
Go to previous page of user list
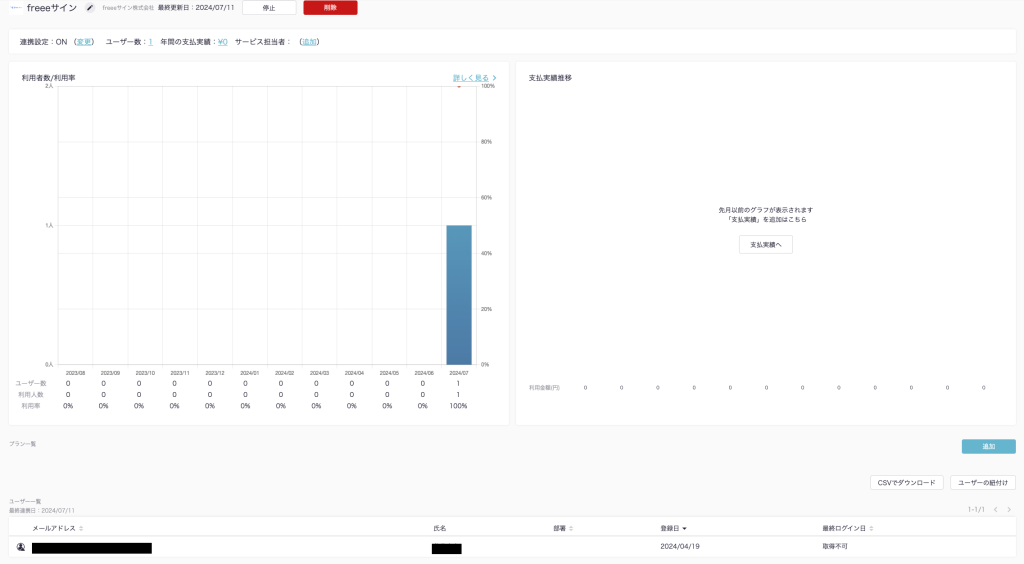[x=995, y=510]
